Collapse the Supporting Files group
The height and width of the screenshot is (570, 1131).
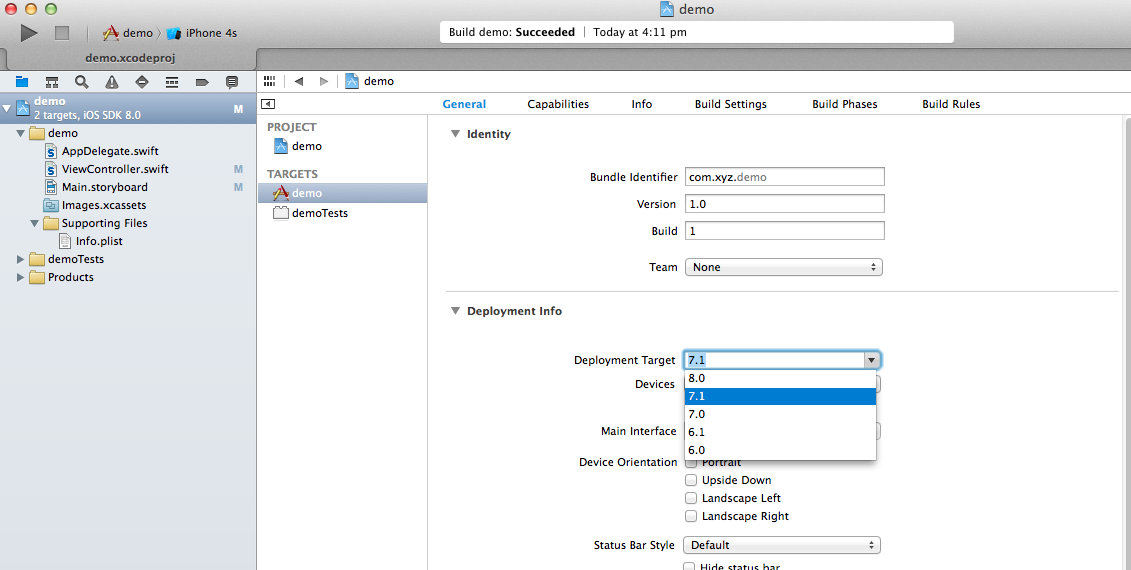34,223
